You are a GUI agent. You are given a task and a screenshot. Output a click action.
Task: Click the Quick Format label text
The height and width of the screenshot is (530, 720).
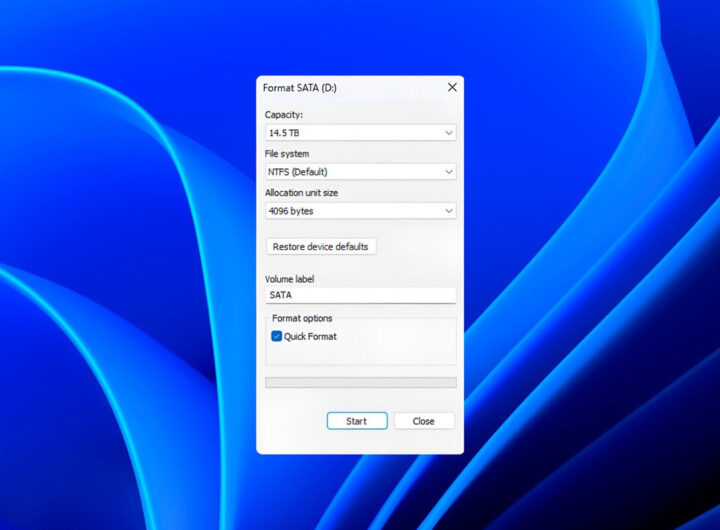(310, 337)
